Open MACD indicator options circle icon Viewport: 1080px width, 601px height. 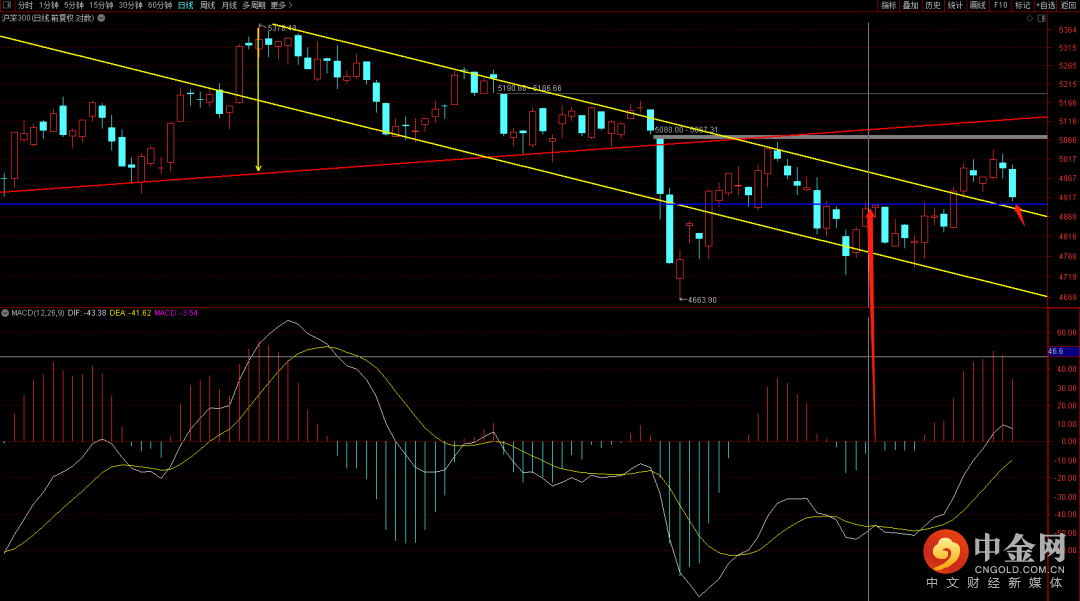pos(5,313)
